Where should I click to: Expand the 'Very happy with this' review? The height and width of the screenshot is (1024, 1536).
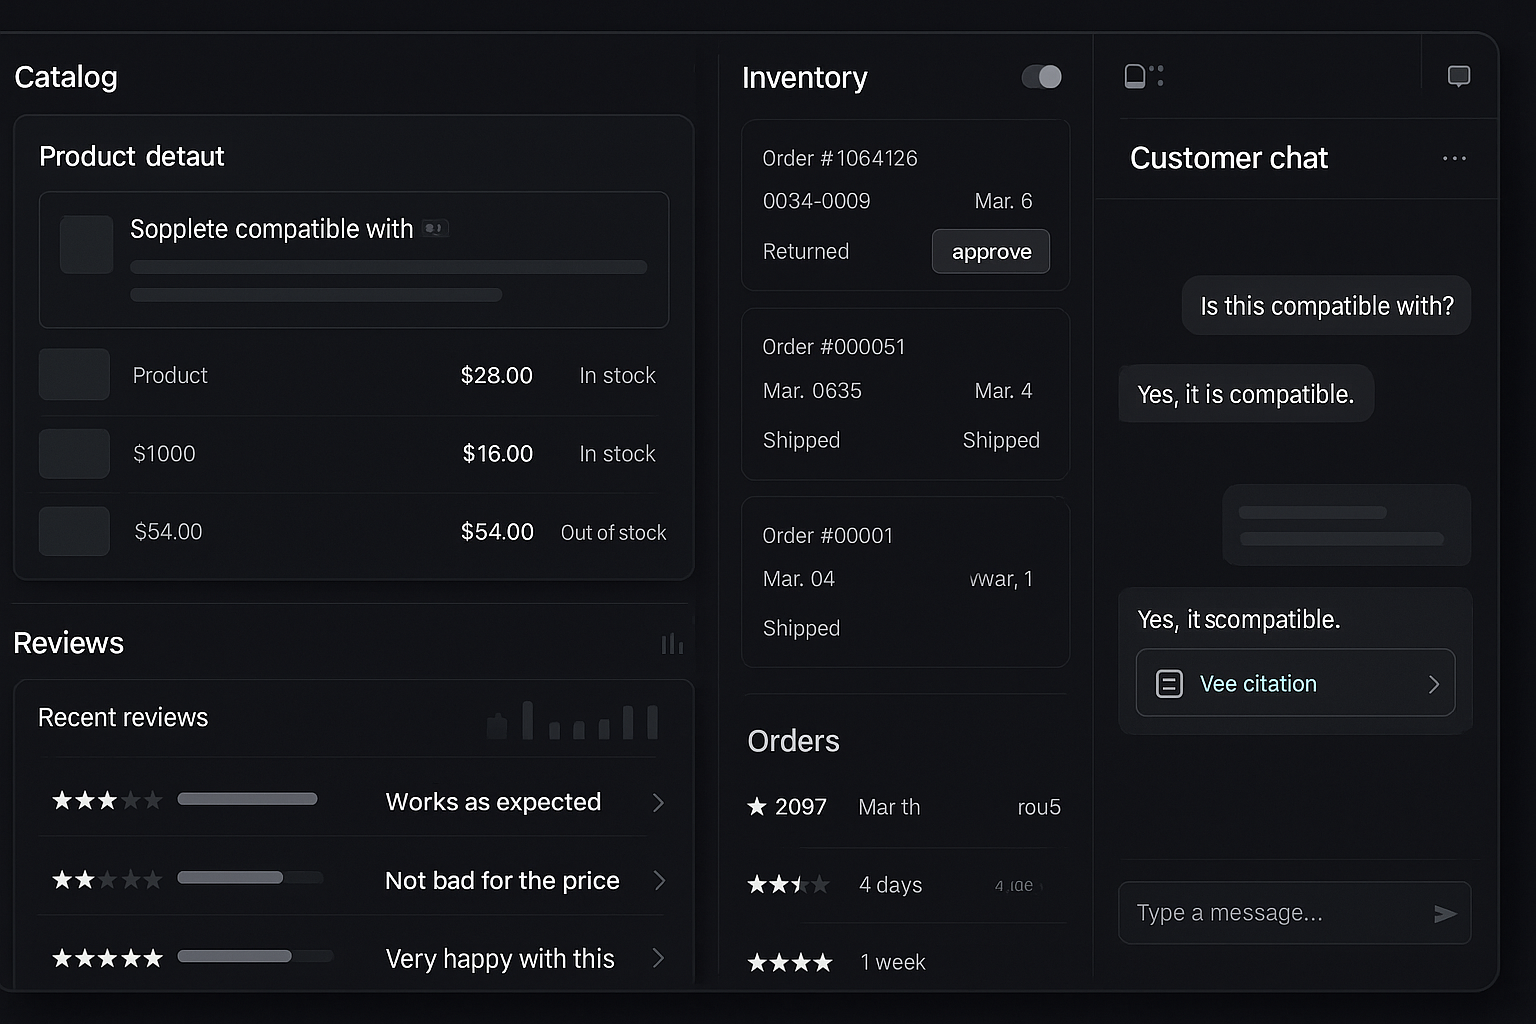(658, 958)
